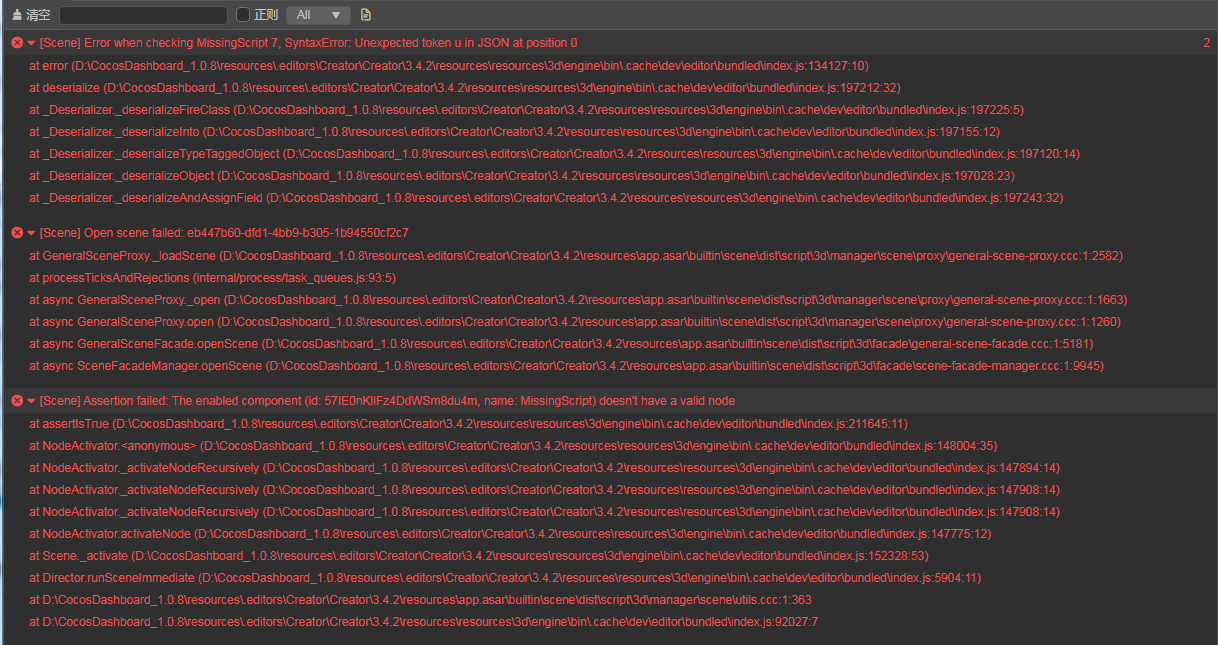Collapse the Open scene failed entry
The image size is (1218, 645).
[x=31, y=233]
